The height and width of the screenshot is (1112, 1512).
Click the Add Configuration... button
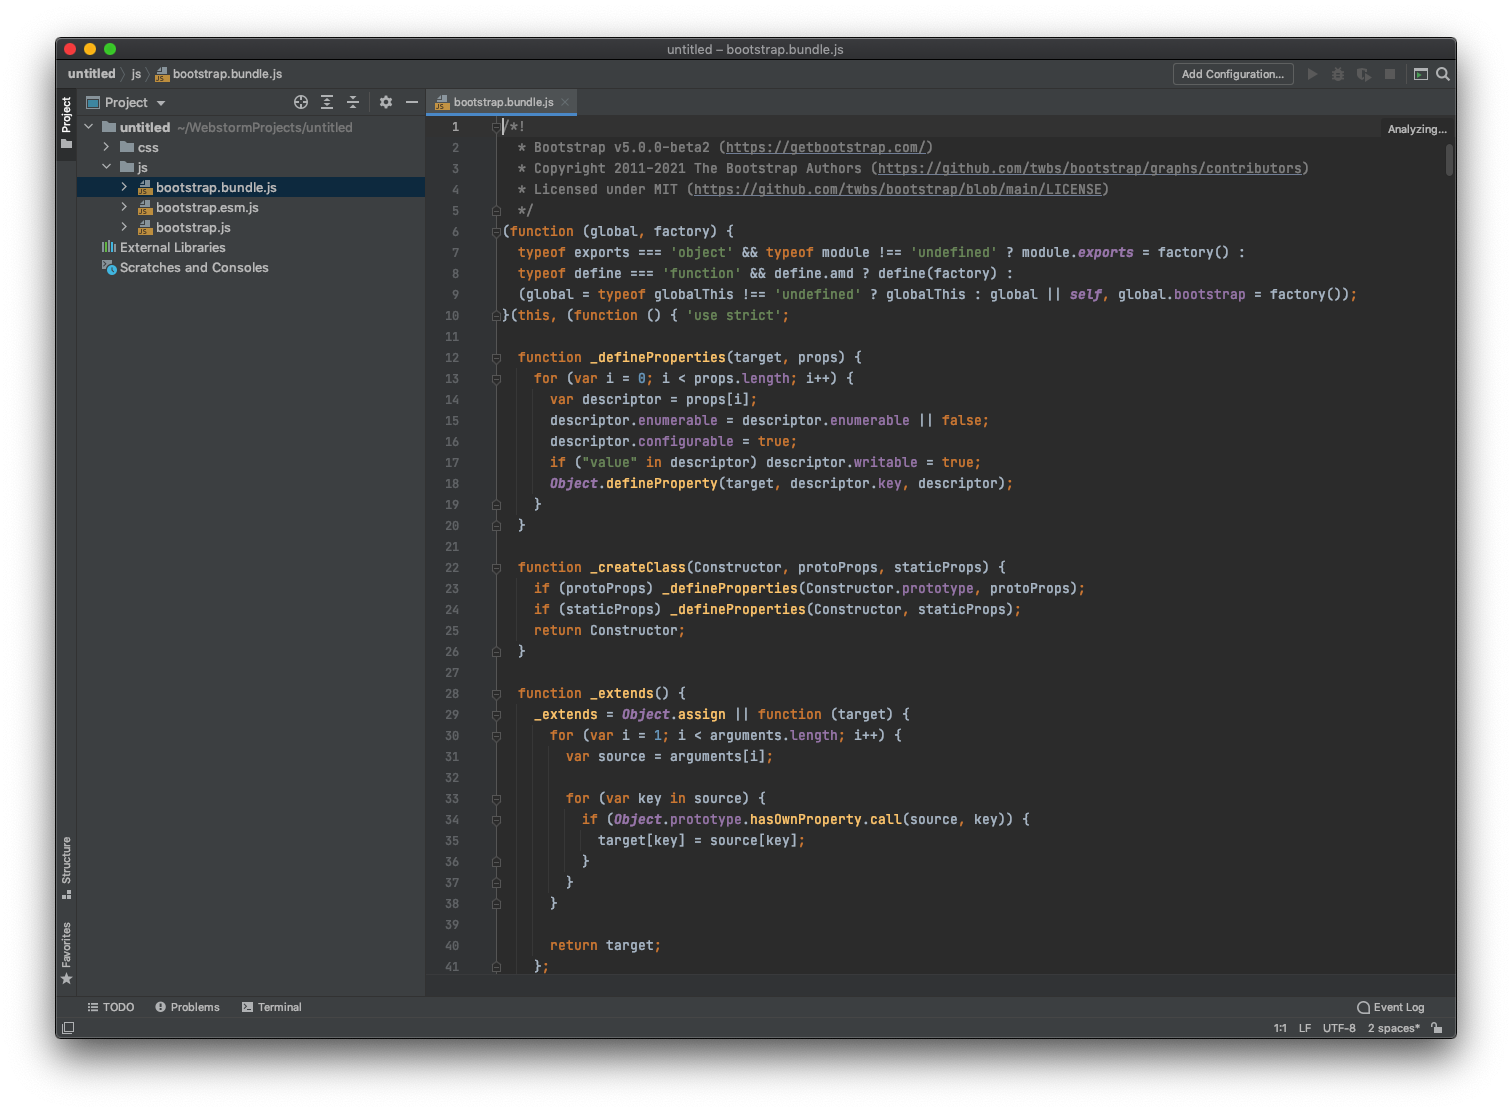(x=1233, y=74)
